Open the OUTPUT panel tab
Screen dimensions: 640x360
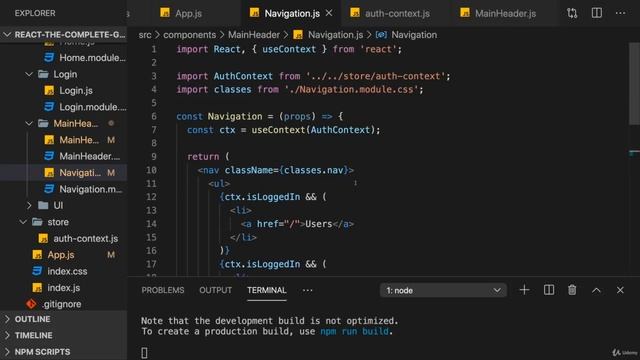click(x=216, y=290)
